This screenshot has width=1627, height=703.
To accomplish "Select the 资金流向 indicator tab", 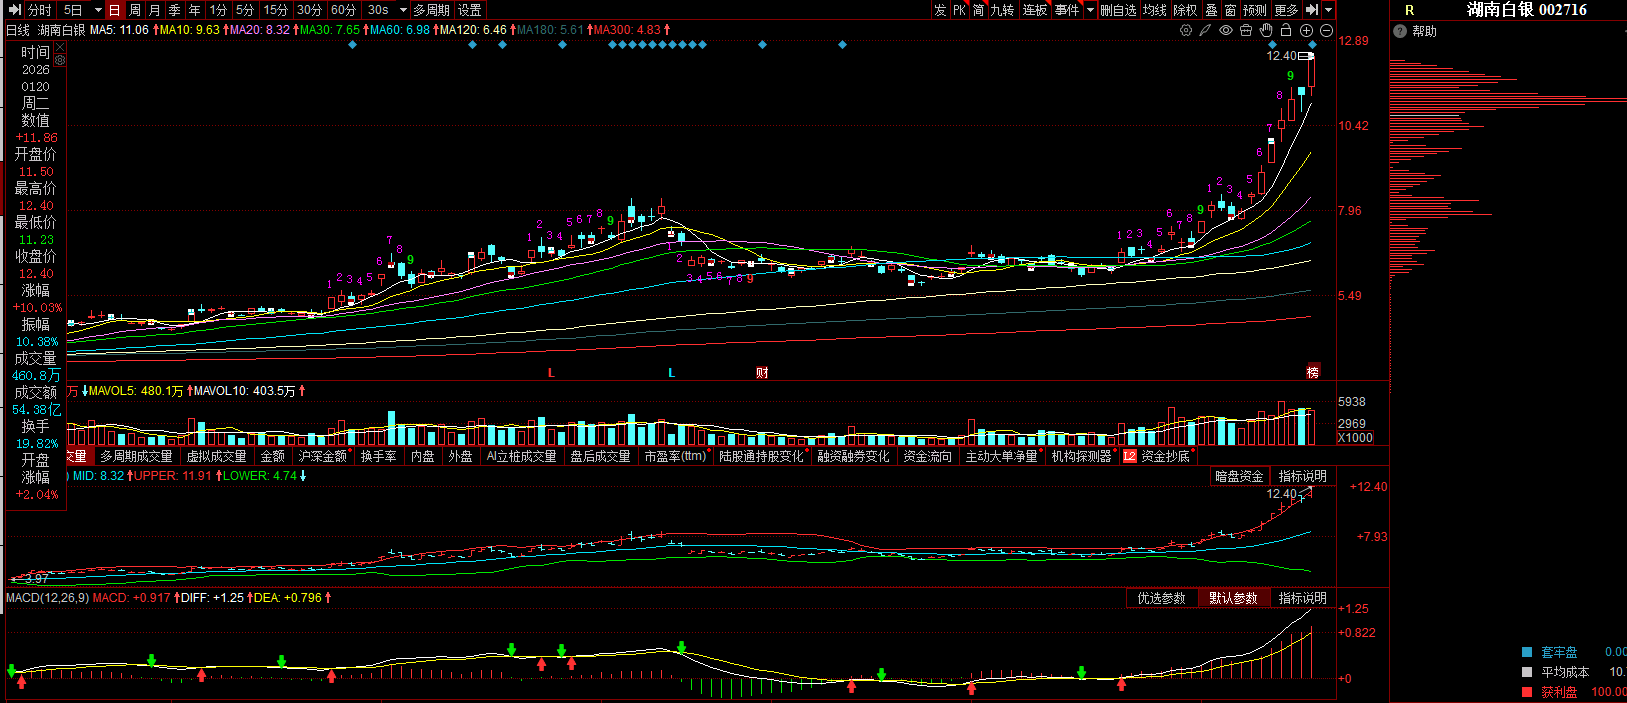I will click(x=928, y=456).
